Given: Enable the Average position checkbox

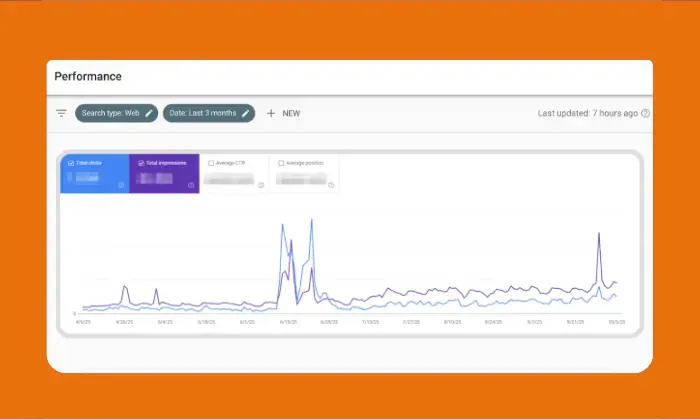Looking at the screenshot, I should (280, 162).
